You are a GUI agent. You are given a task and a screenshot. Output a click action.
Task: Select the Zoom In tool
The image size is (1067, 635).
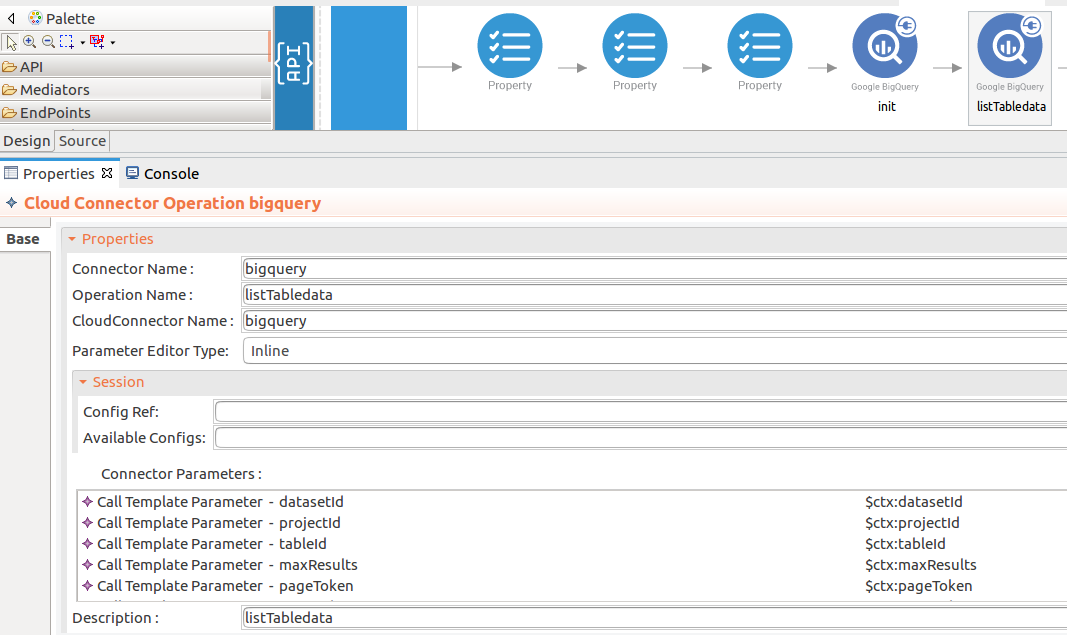(29, 42)
